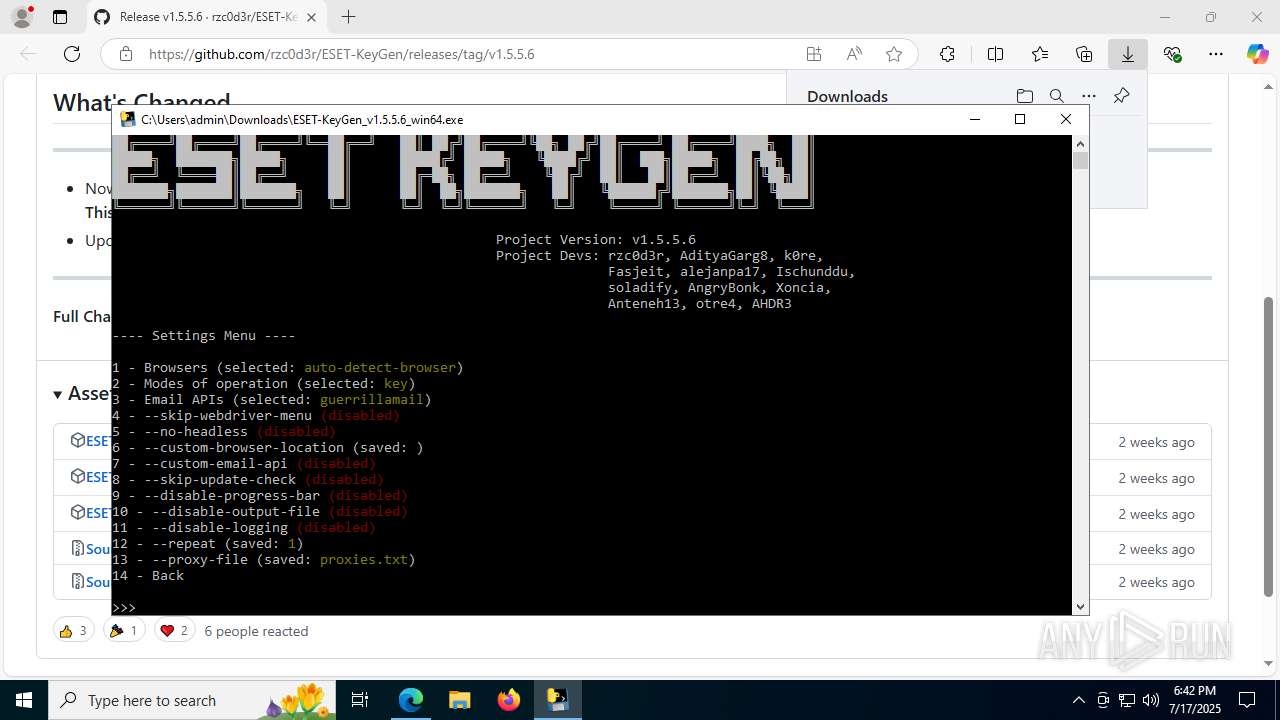Image resolution: width=1280 pixels, height=720 pixels.
Task: Click the 'Full Changelog' label on GitHub page
Action: pos(82,316)
